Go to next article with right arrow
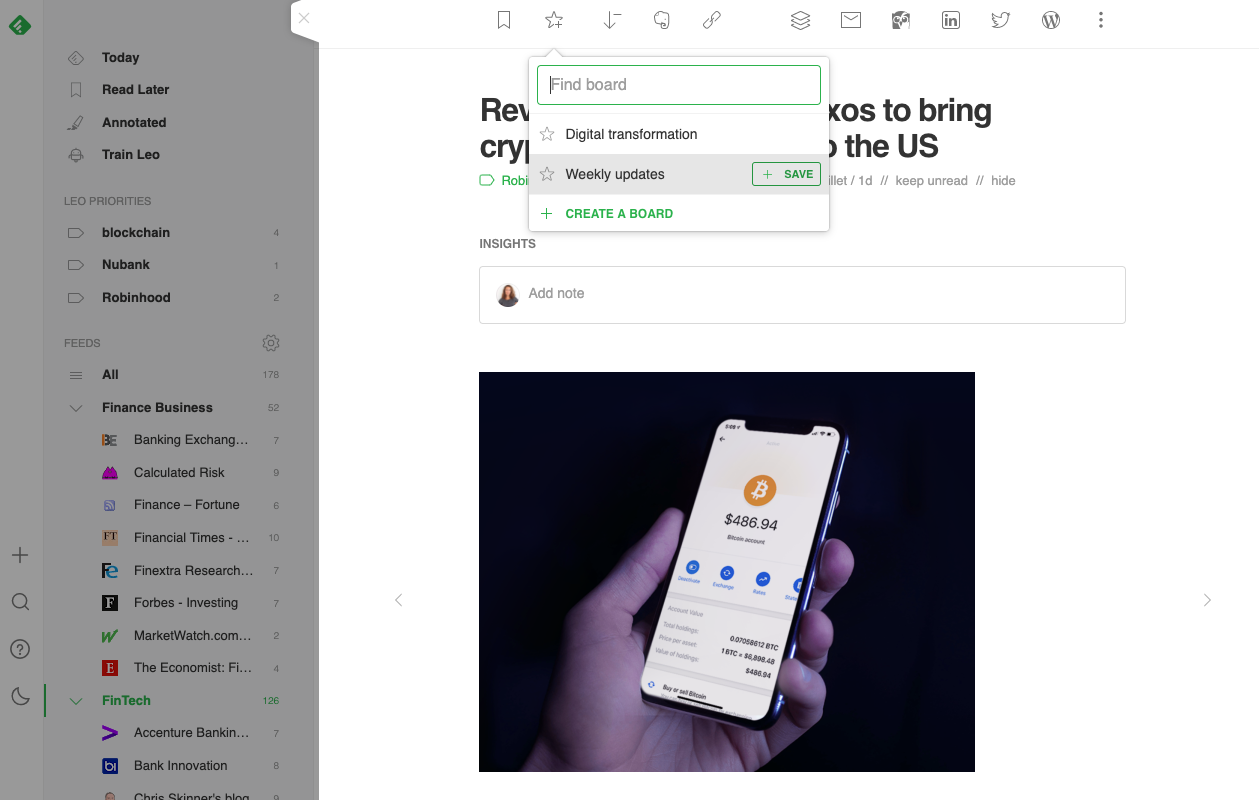The height and width of the screenshot is (800, 1259). tap(1207, 600)
